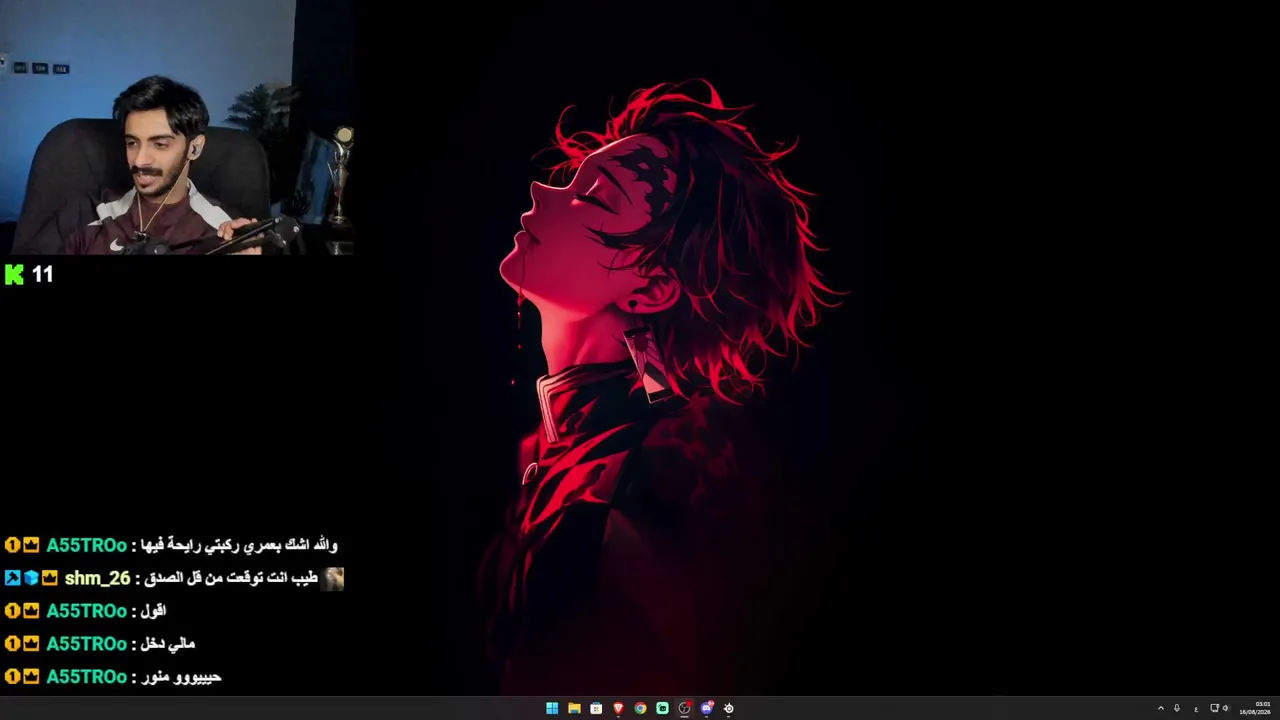
Task: Click the blue moderator badge beside shm_26
Action: click(x=12, y=578)
